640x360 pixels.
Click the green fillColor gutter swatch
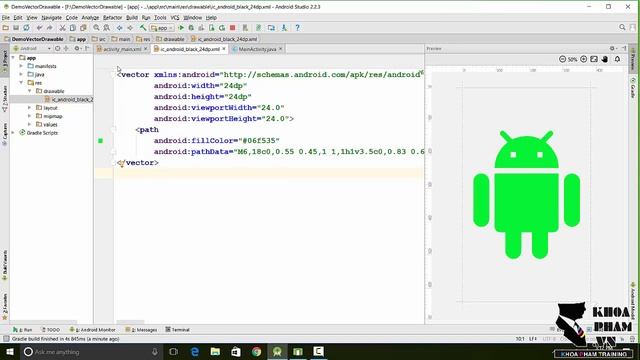100,141
